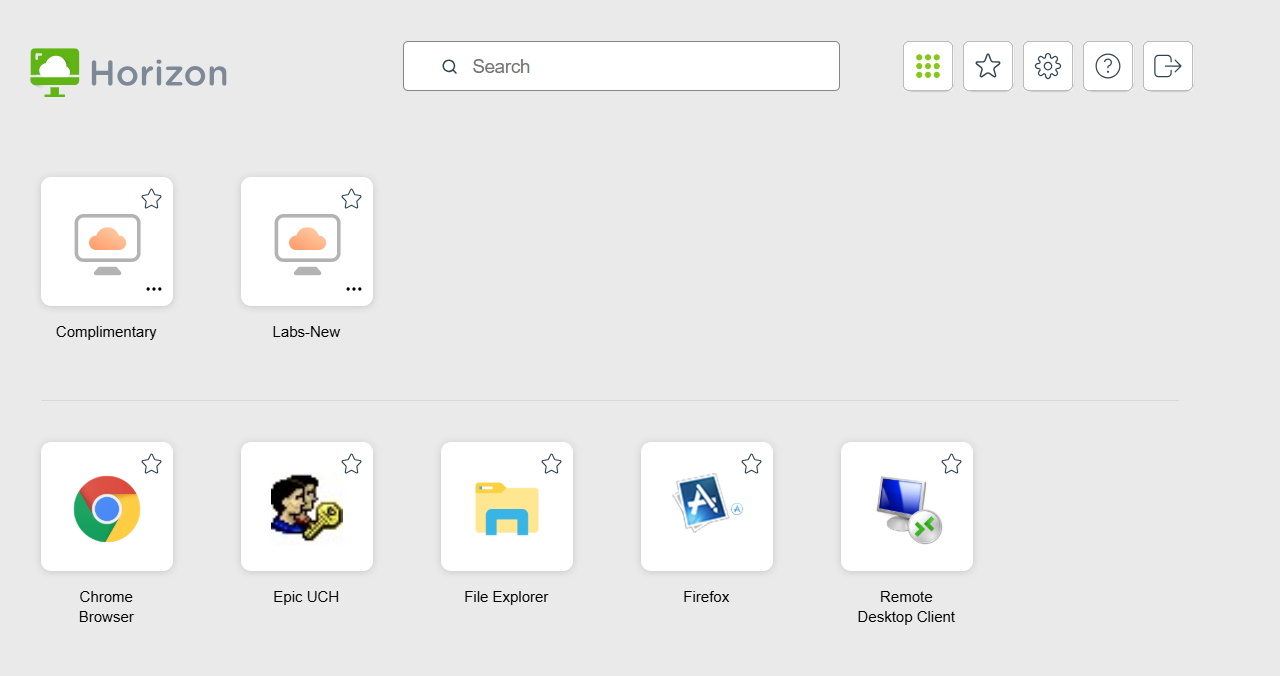Viewport: 1280px width, 676px height.
Task: Open help using the question mark icon
Action: [1108, 66]
